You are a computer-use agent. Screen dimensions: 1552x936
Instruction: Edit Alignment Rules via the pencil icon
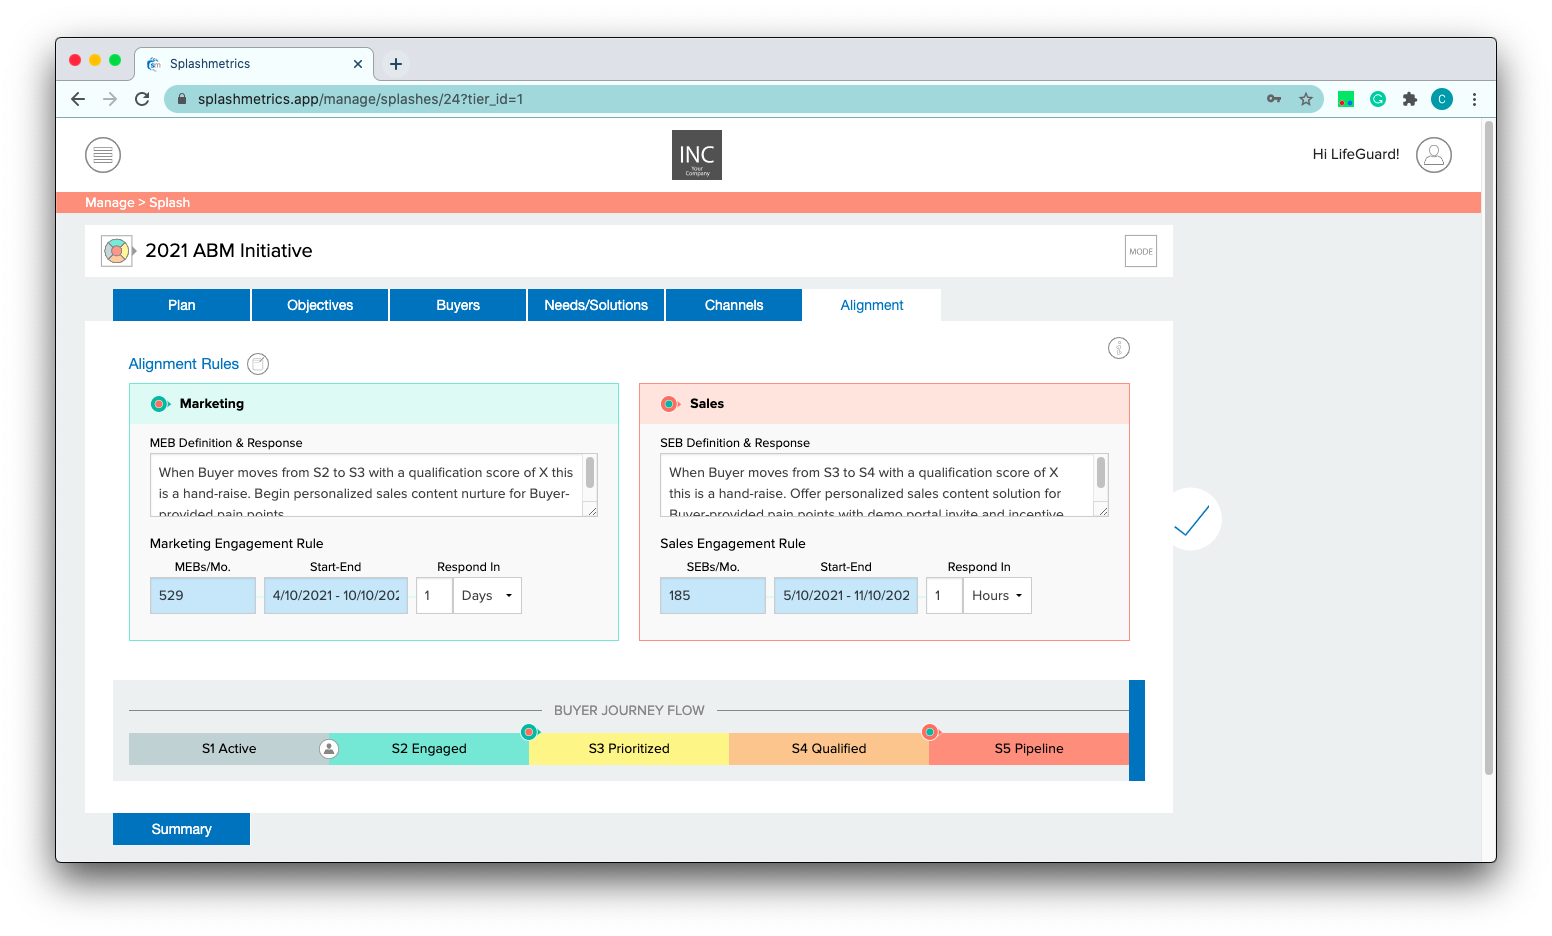(258, 364)
